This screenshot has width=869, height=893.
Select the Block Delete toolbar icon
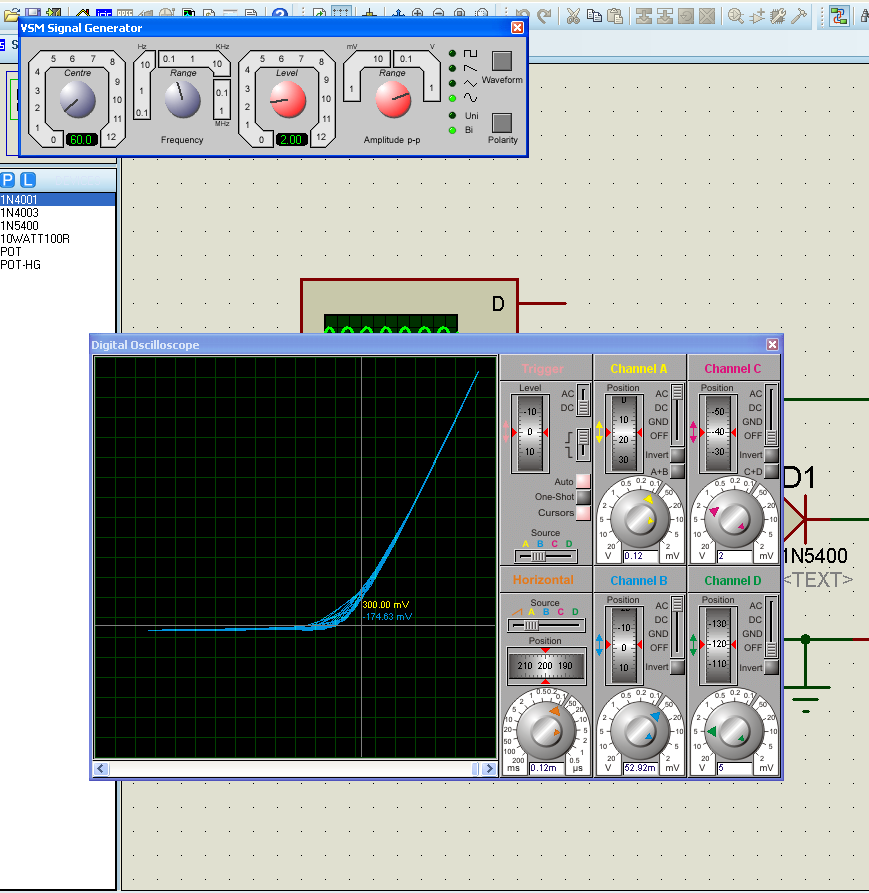click(707, 15)
